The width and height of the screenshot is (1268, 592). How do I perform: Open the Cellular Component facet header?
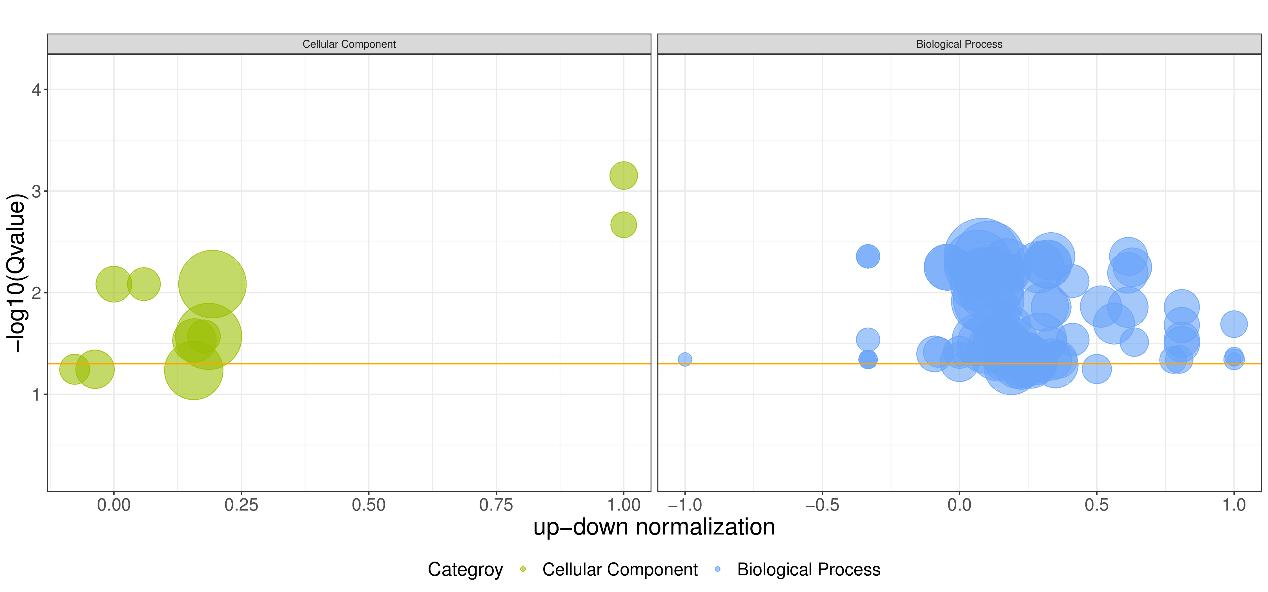coord(349,44)
